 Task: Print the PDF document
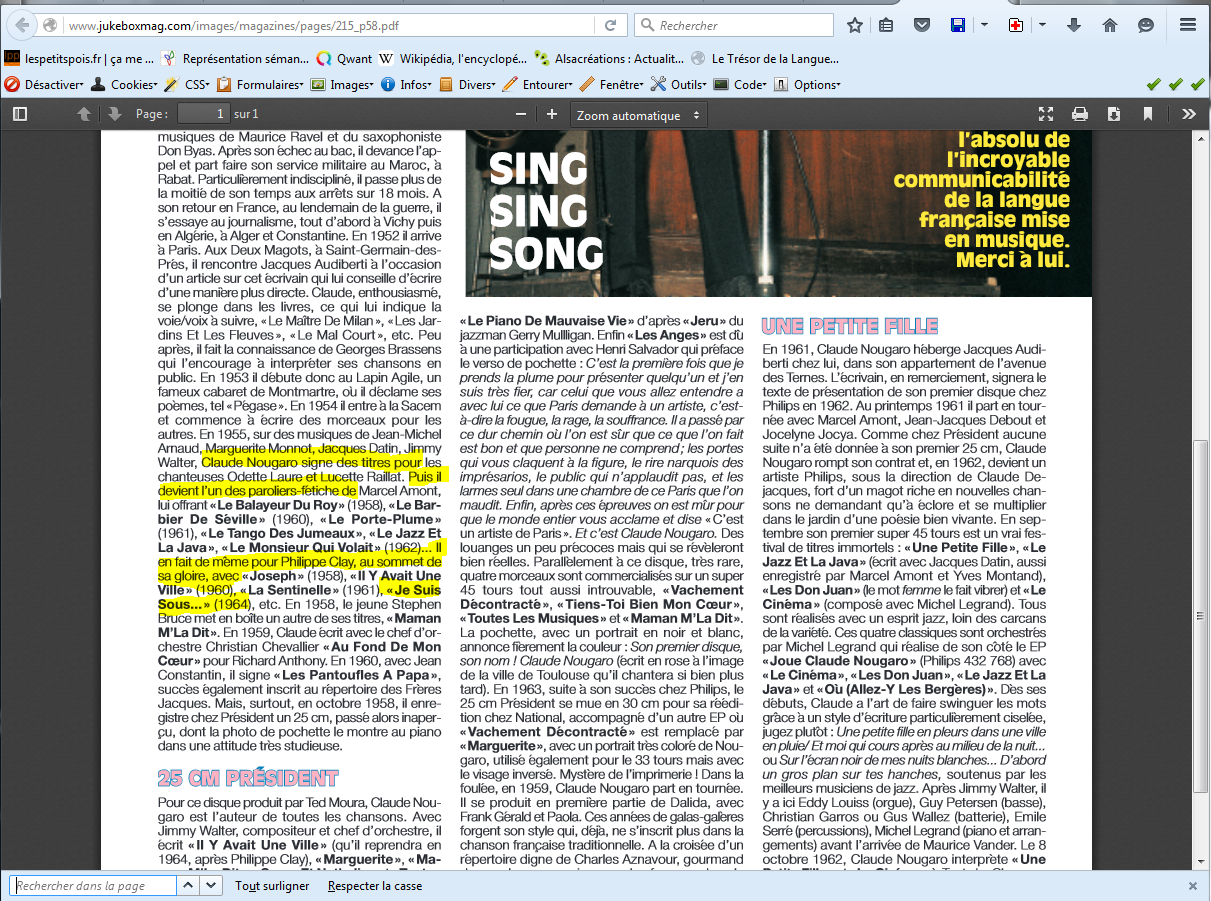(x=1080, y=114)
